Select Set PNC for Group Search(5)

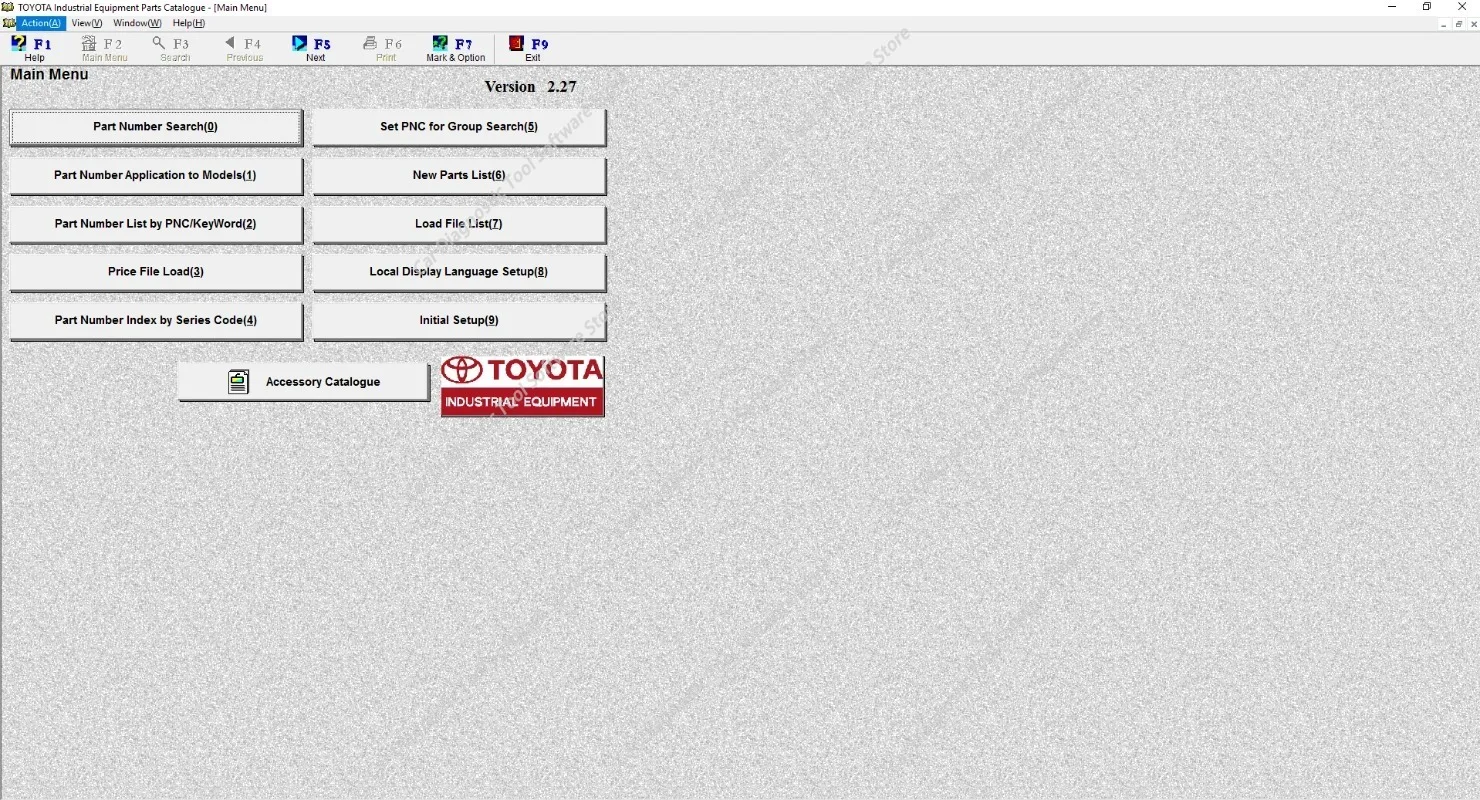pyautogui.click(x=459, y=127)
